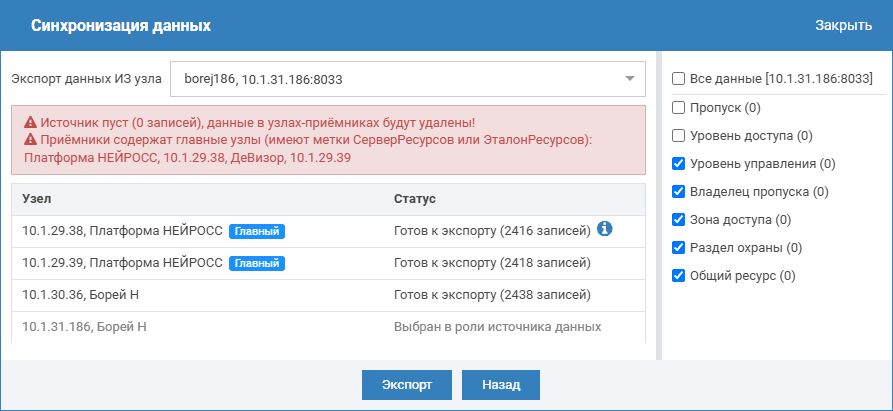Click the info icon beside 2416 записей
The width and height of the screenshot is (893, 411).
coord(605,229)
